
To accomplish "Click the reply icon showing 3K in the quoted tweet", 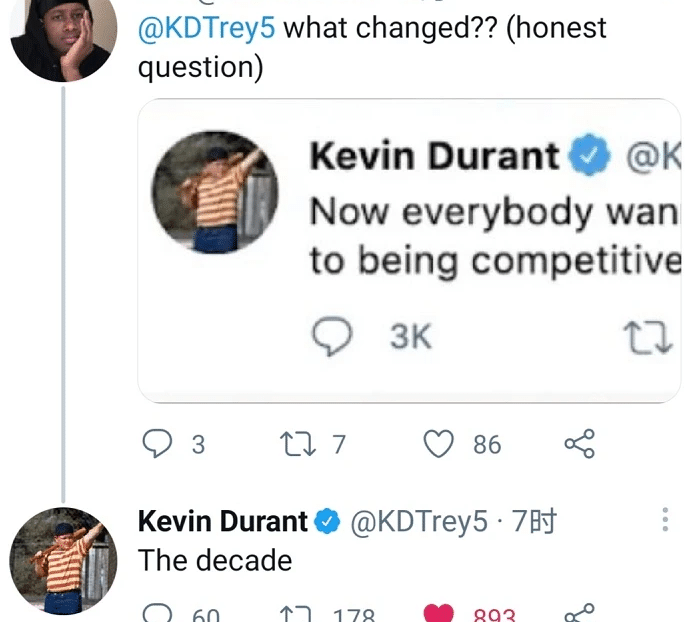I will pyautogui.click(x=332, y=337).
